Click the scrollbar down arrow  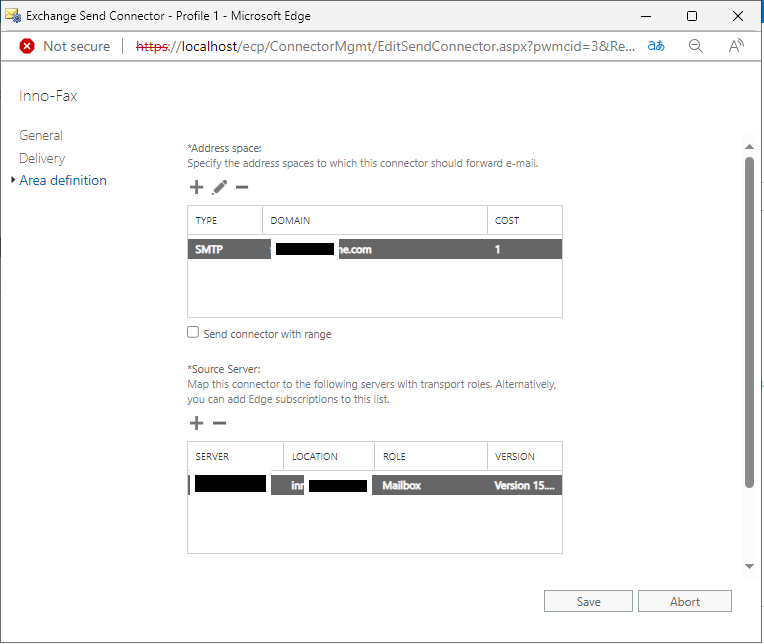pos(749,566)
